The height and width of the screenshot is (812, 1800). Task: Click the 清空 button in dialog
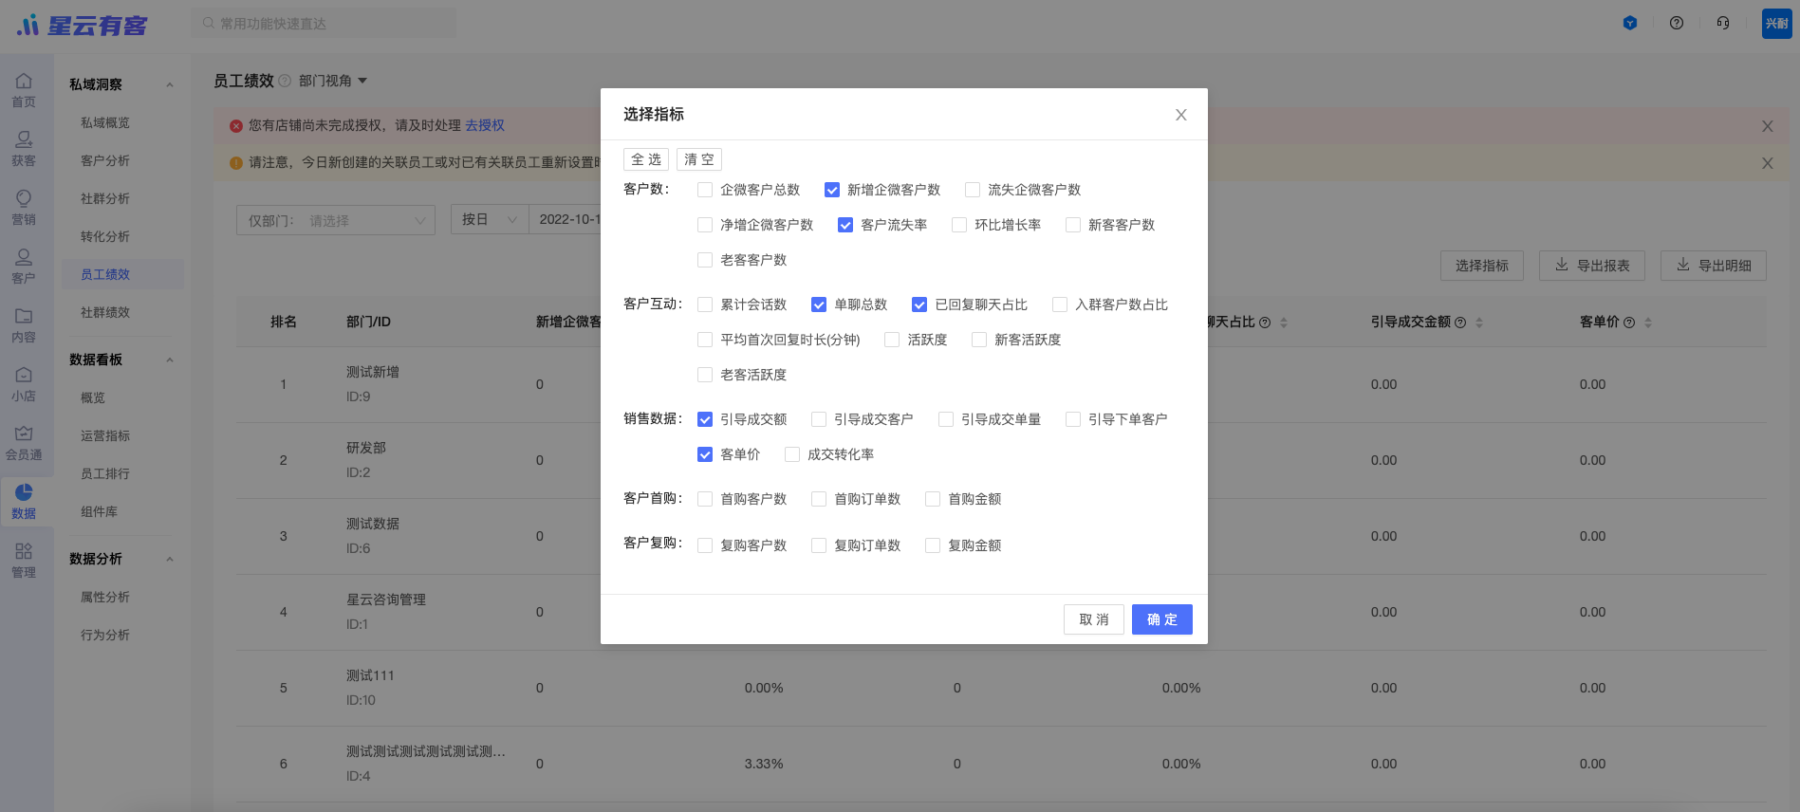pyautogui.click(x=699, y=160)
